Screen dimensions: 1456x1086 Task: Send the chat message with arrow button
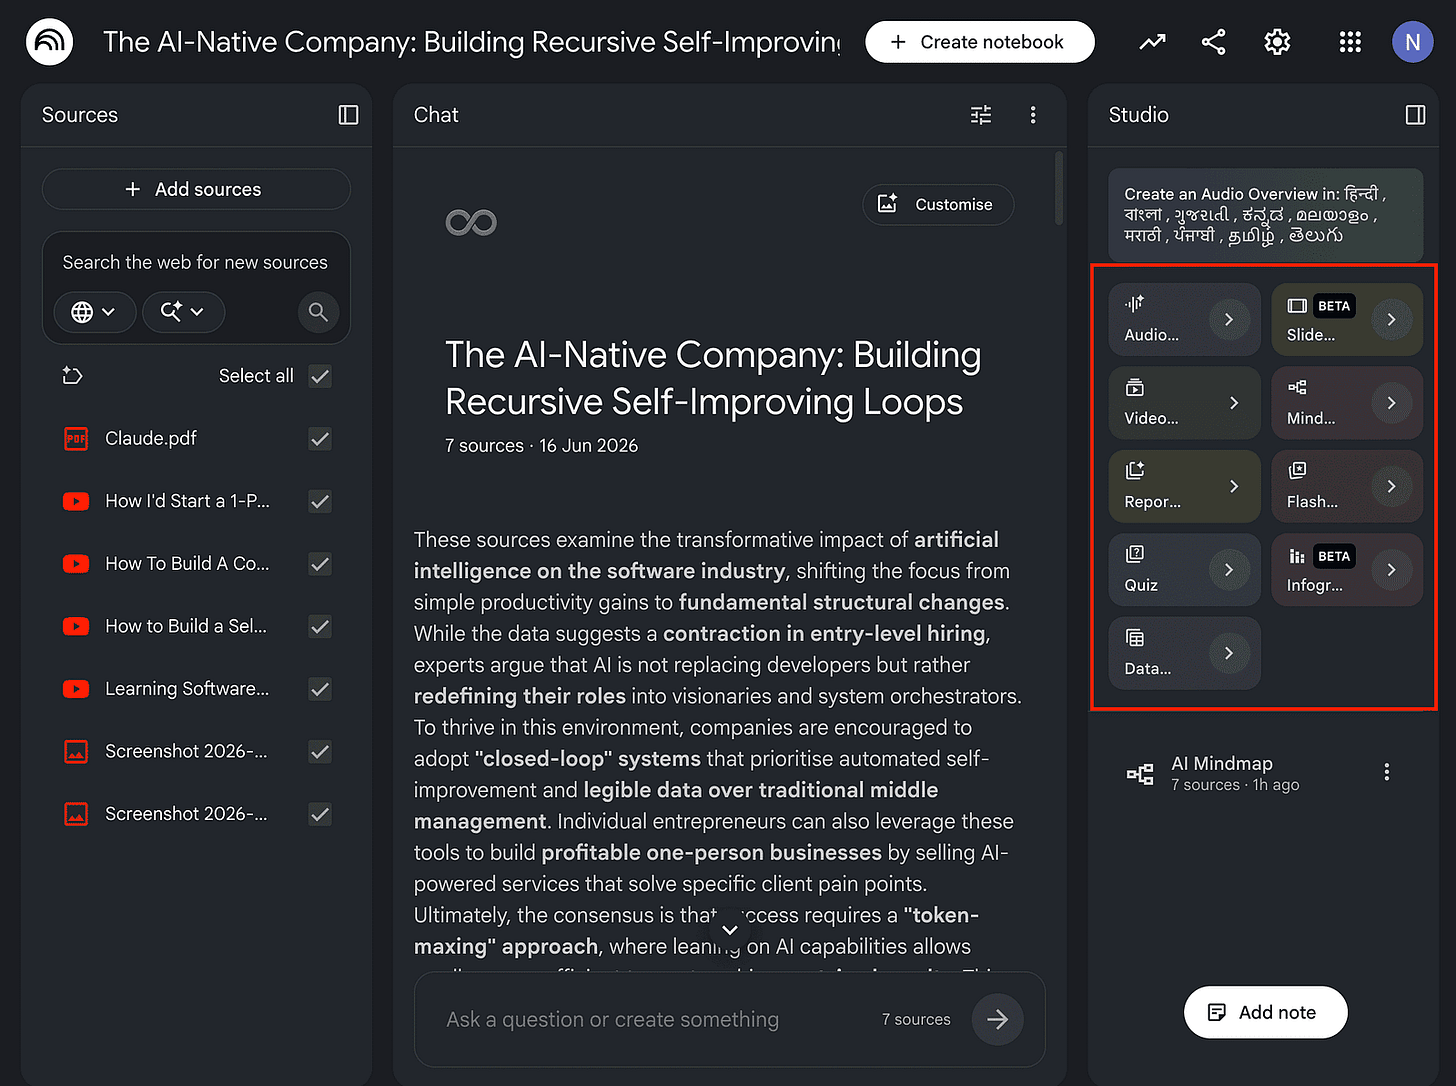[x=997, y=1019]
